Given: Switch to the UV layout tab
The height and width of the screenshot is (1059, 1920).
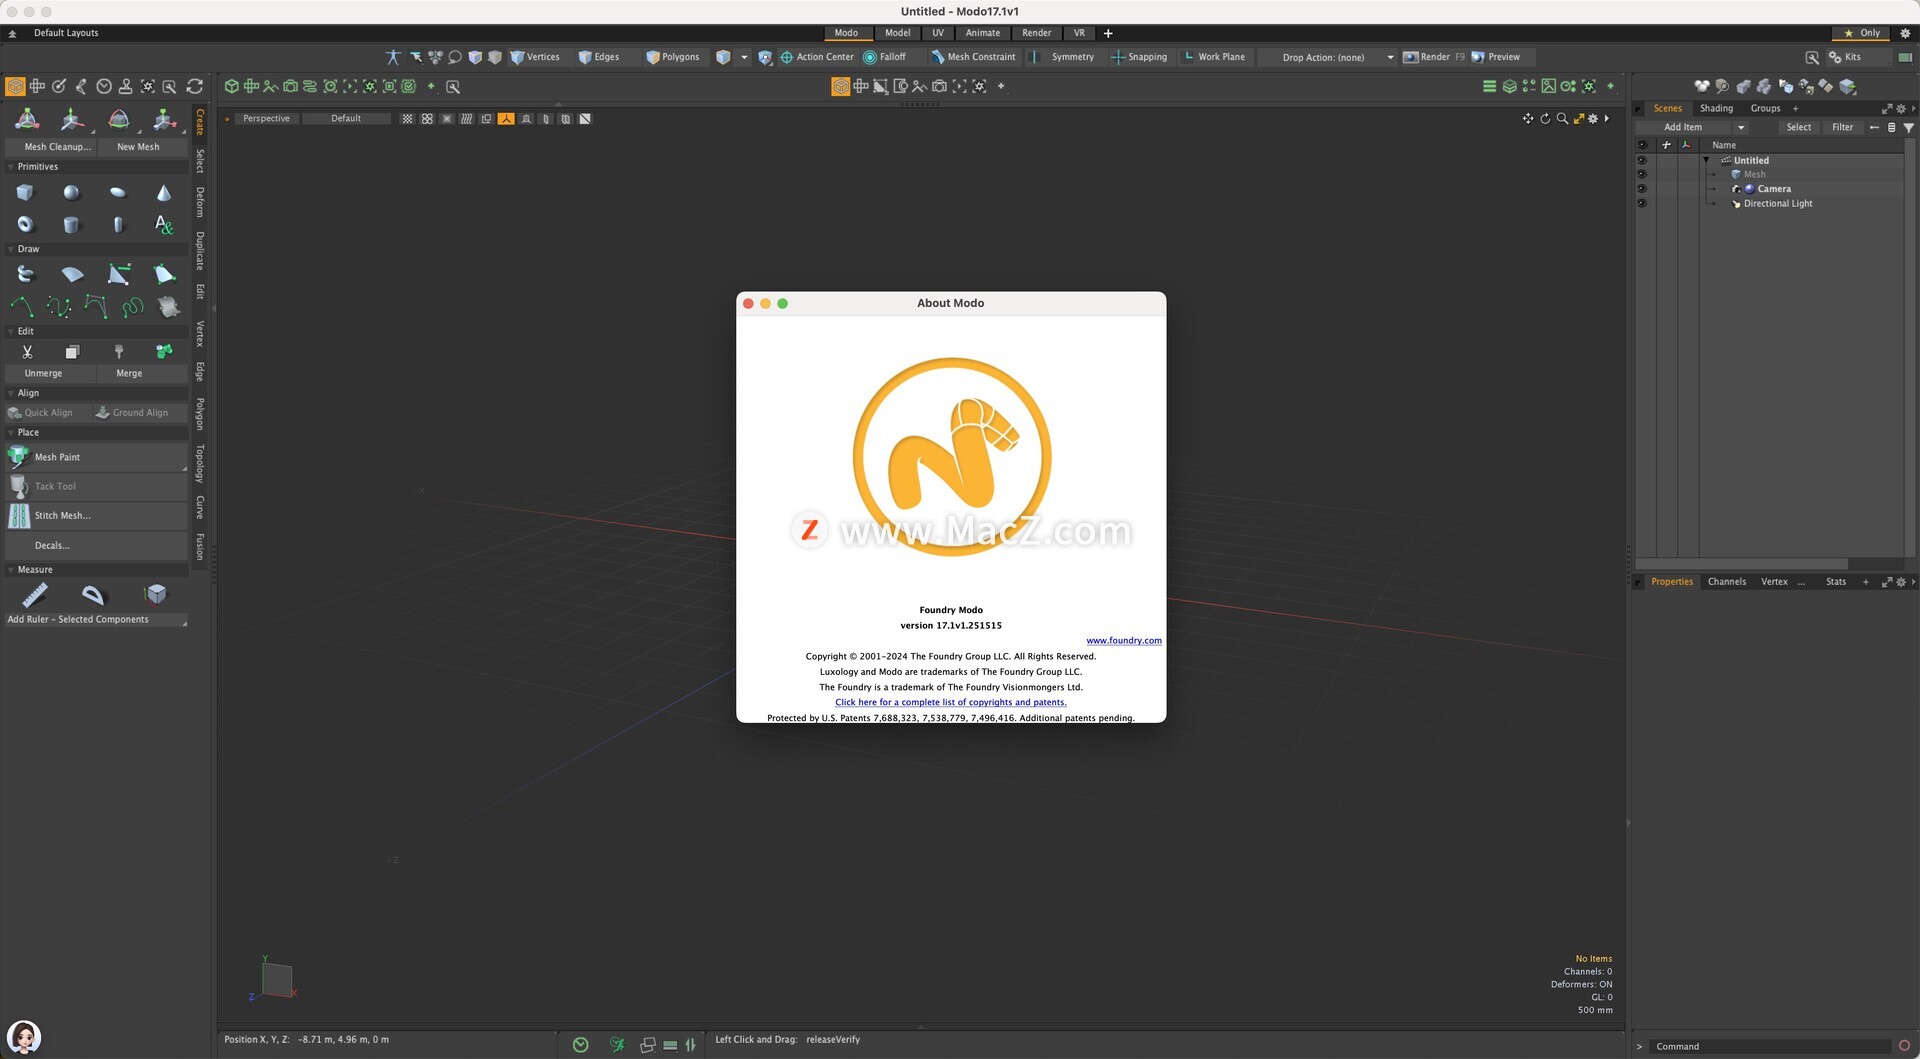Looking at the screenshot, I should 938,33.
